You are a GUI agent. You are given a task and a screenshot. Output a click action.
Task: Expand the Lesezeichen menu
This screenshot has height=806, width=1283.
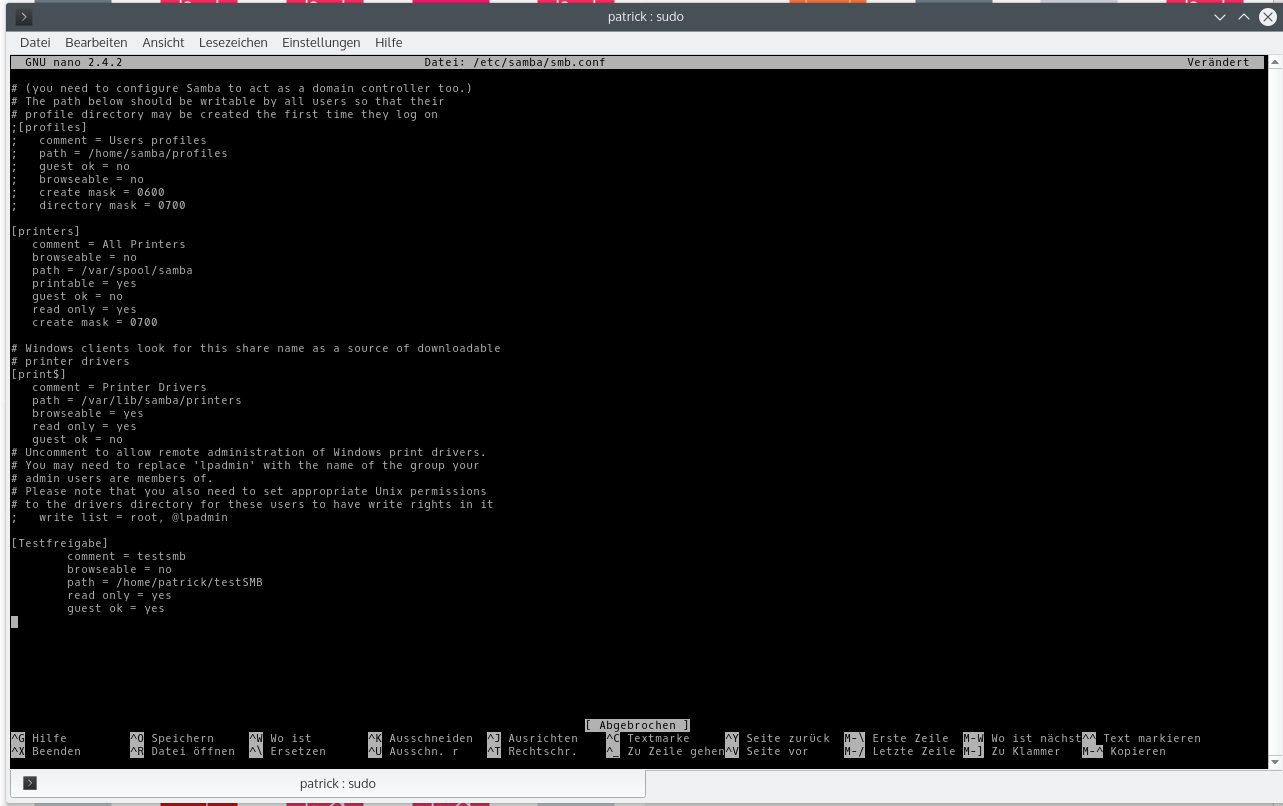pos(233,43)
